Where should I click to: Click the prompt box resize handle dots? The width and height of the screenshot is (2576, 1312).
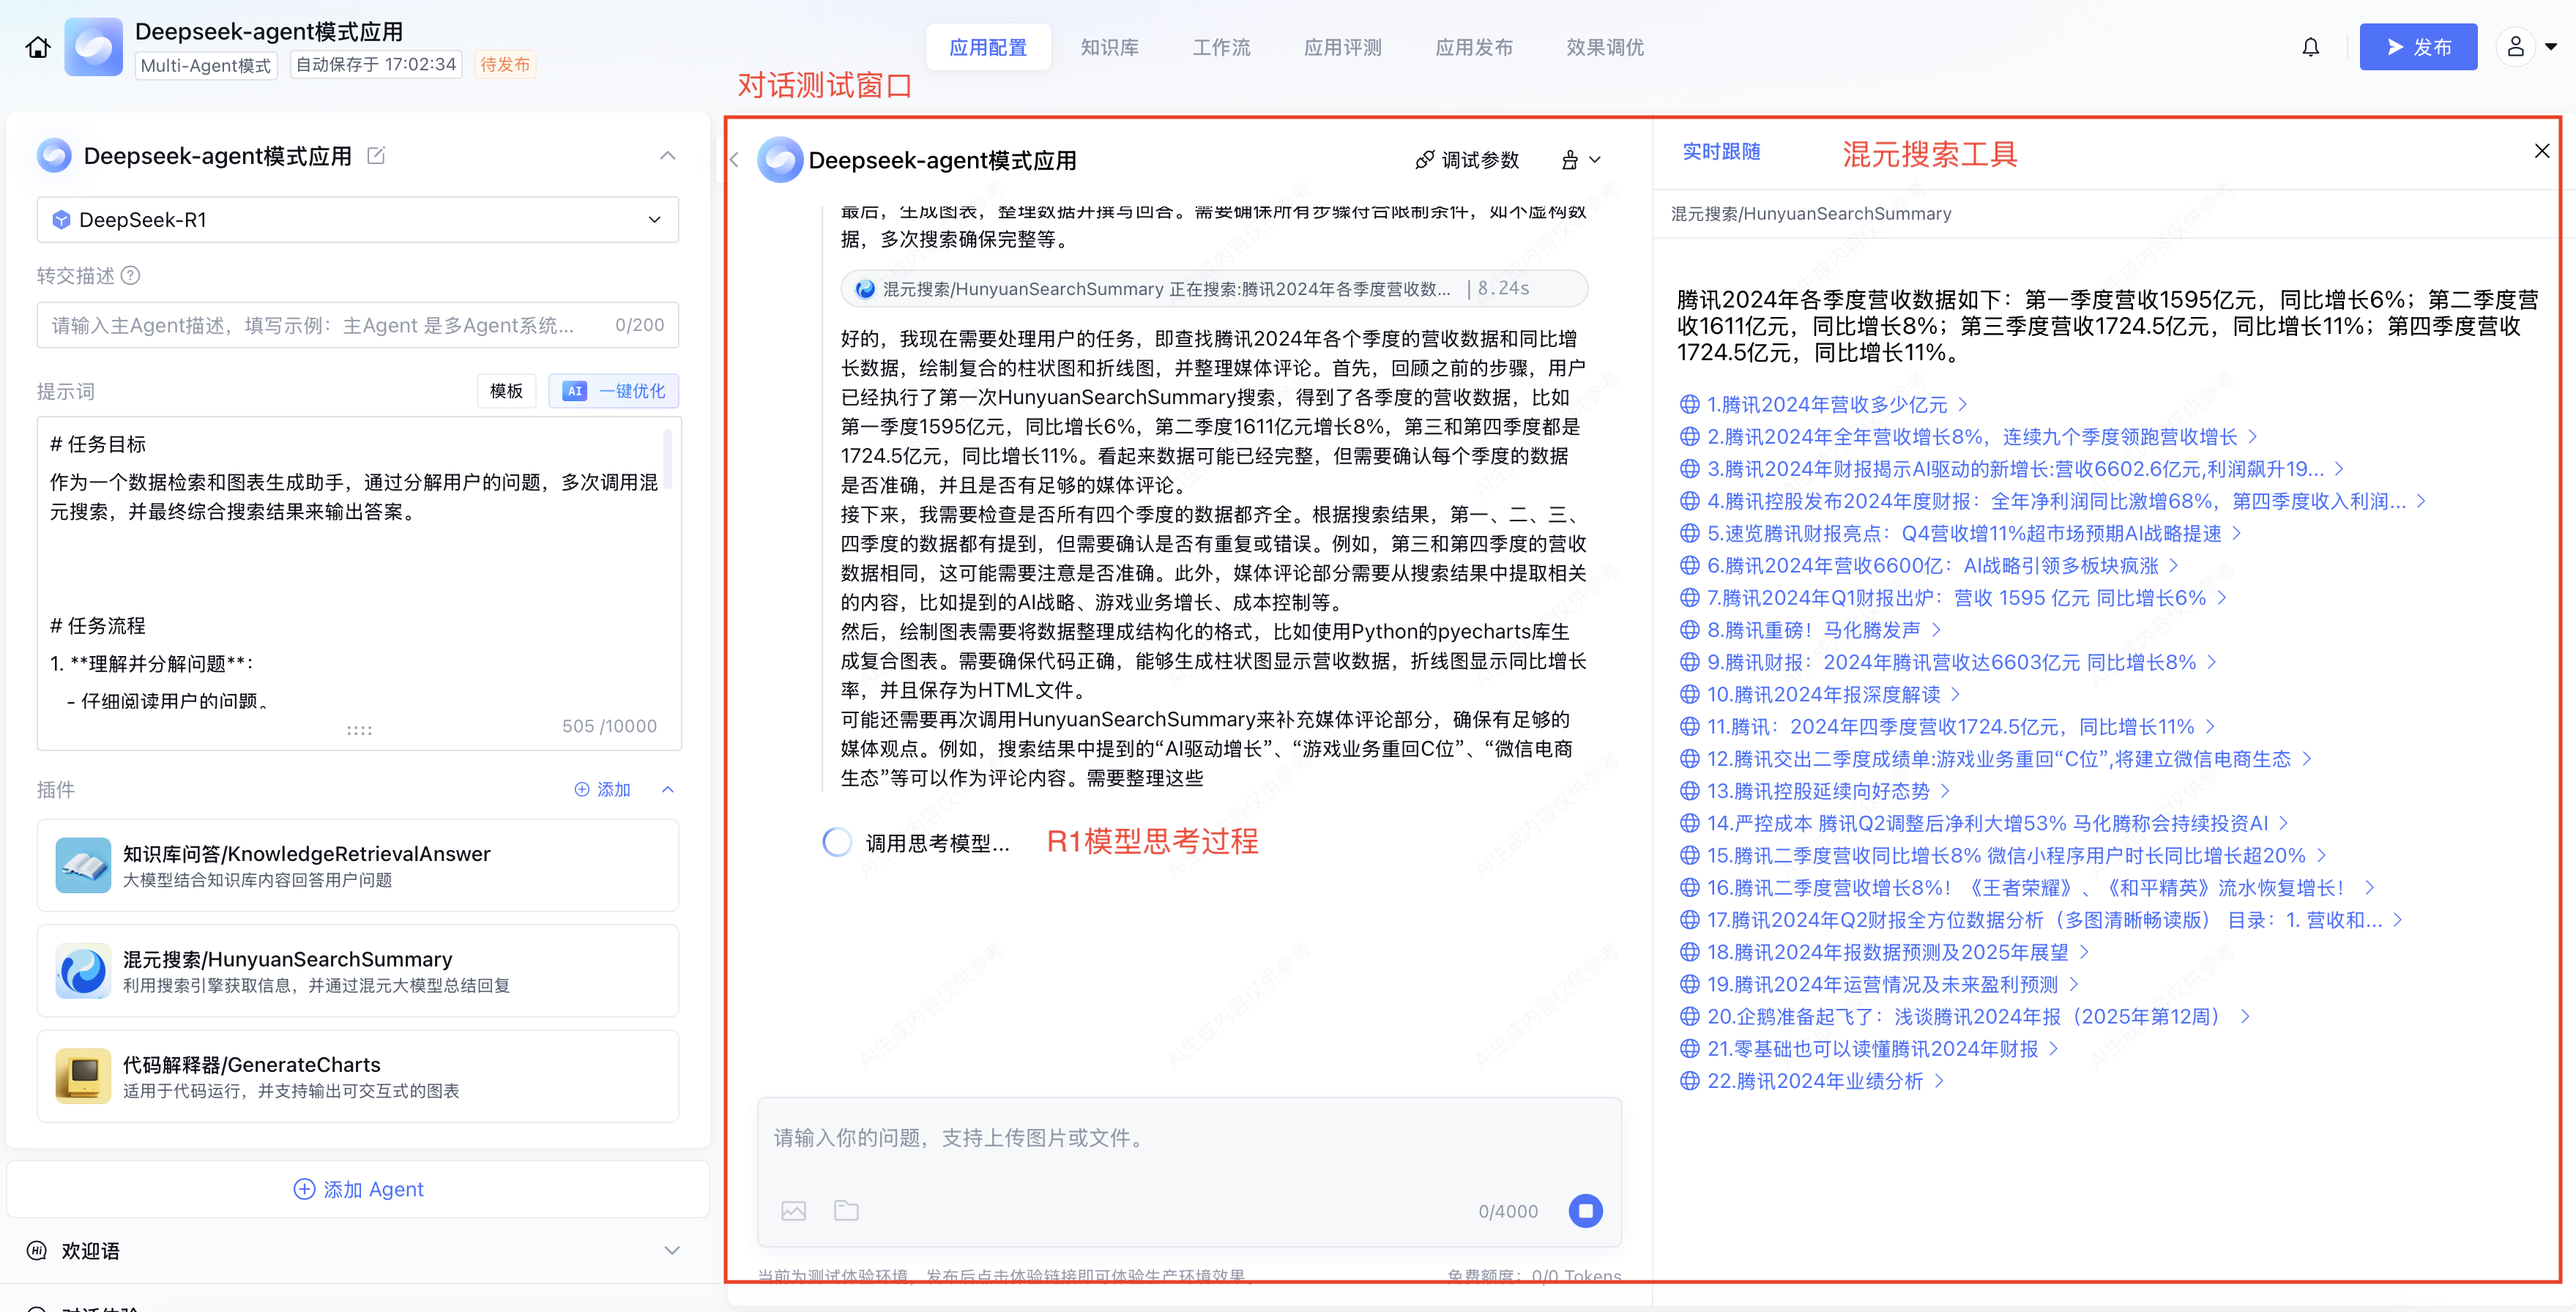[359, 730]
